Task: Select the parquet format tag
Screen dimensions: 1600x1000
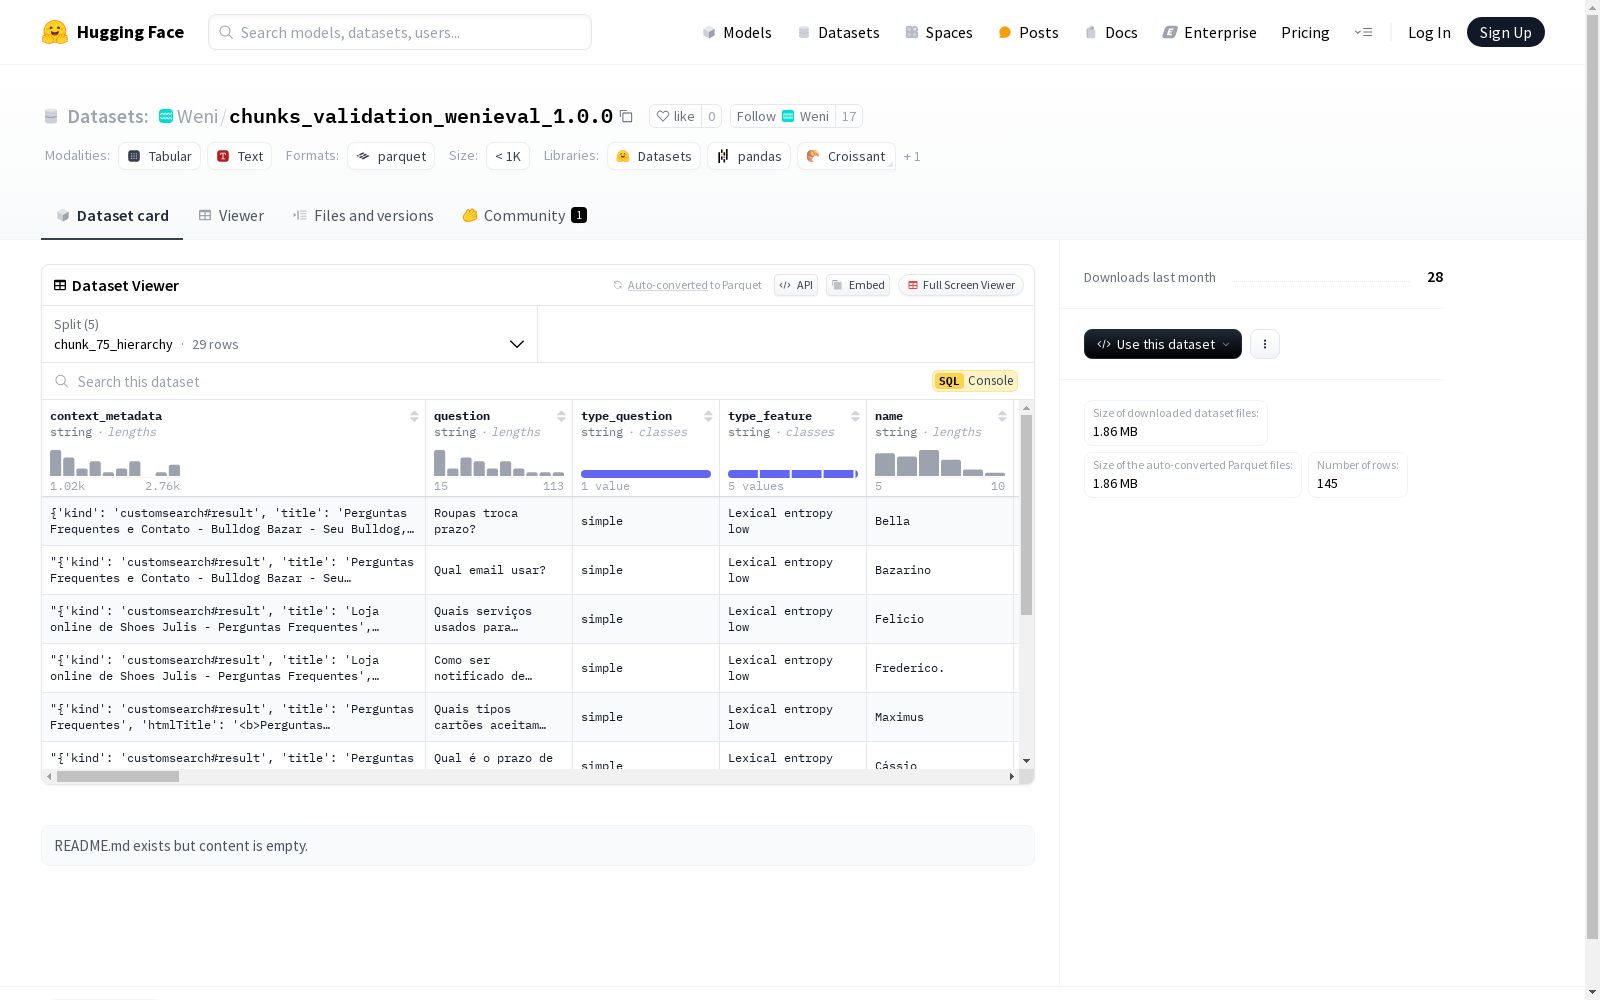Action: [391, 156]
